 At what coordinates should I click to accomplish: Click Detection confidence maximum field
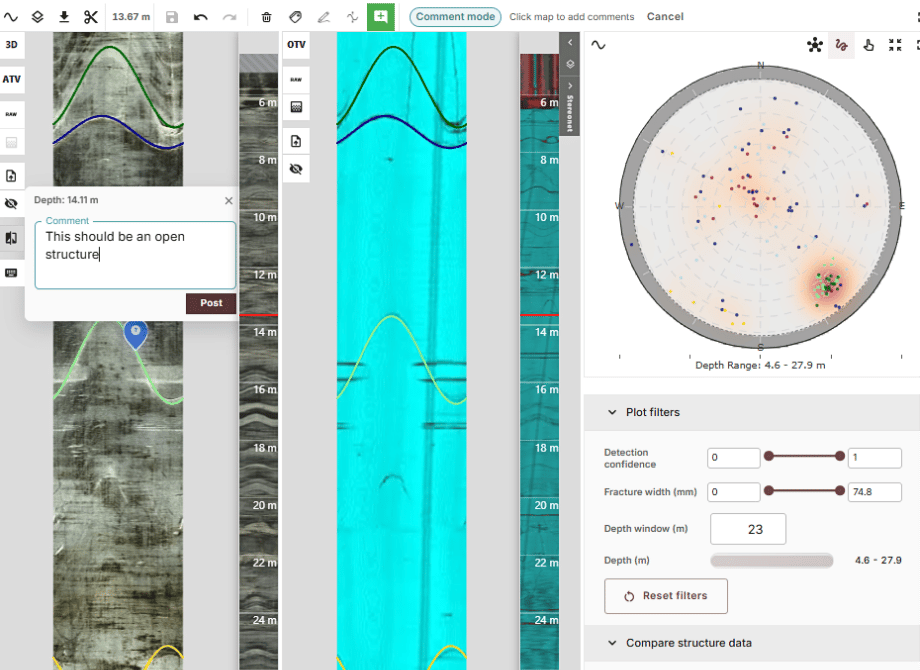coord(874,458)
